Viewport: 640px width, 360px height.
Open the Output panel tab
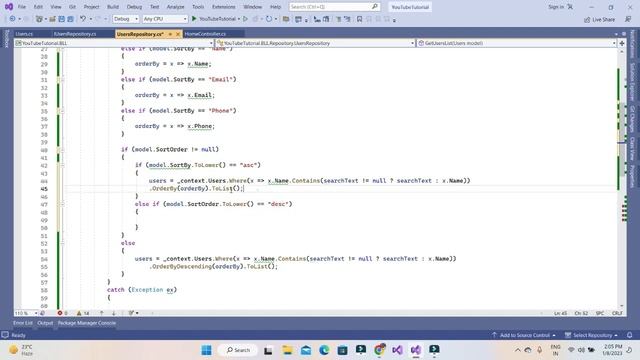pos(45,323)
